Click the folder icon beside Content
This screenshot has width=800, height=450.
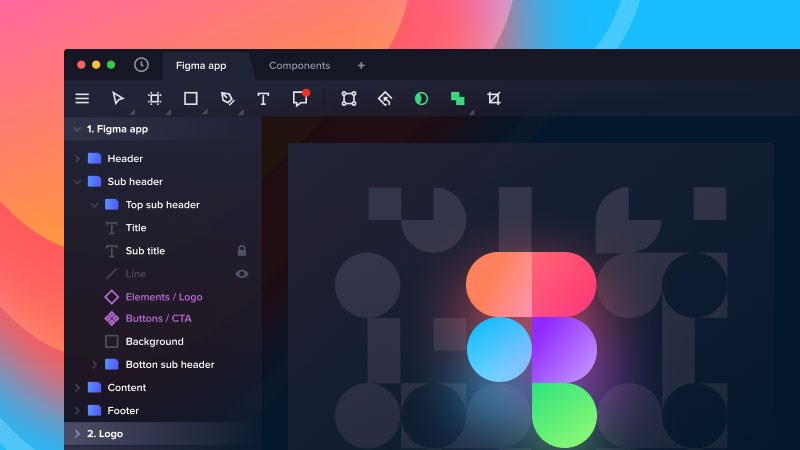click(x=94, y=387)
